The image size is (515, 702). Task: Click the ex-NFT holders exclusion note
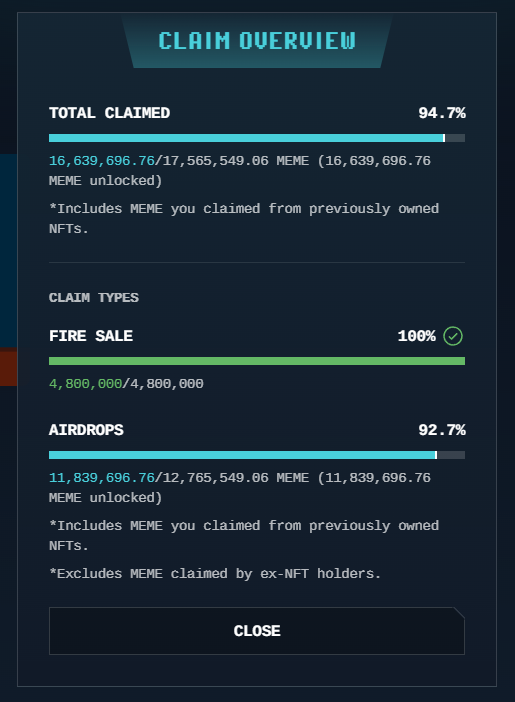215,574
